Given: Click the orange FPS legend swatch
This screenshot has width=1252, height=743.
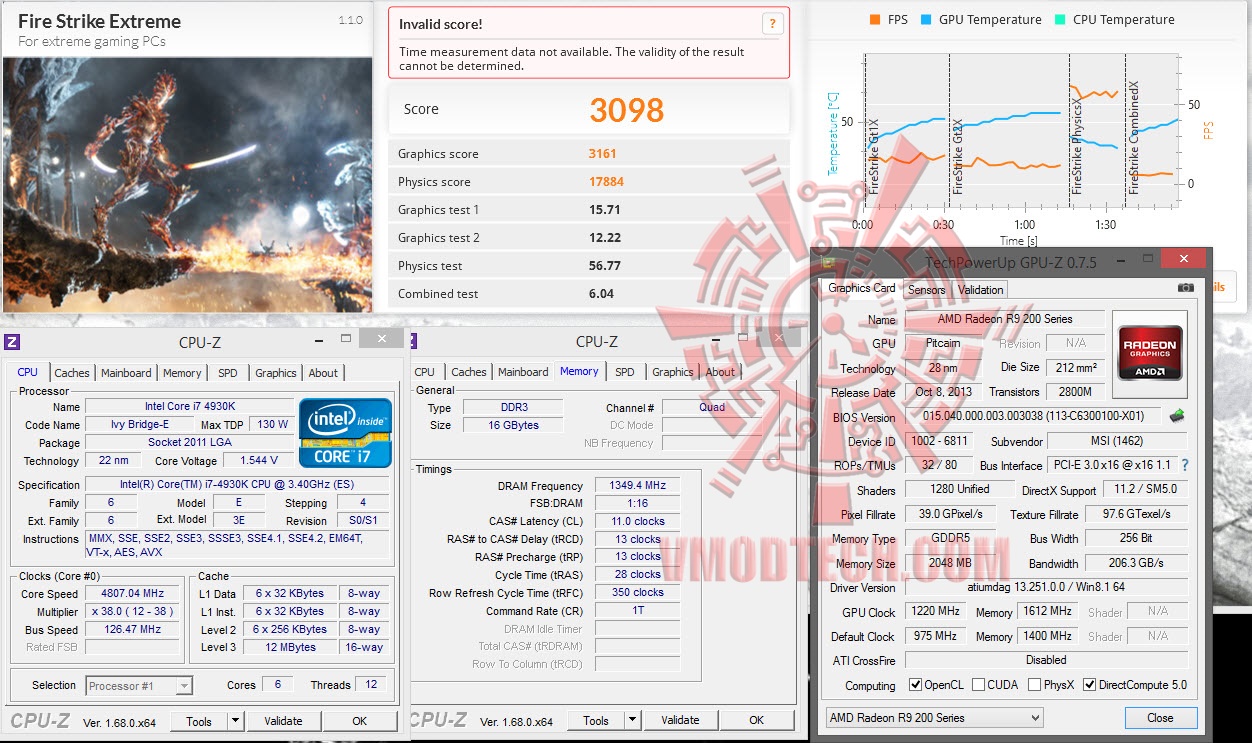Looking at the screenshot, I should coord(875,19).
